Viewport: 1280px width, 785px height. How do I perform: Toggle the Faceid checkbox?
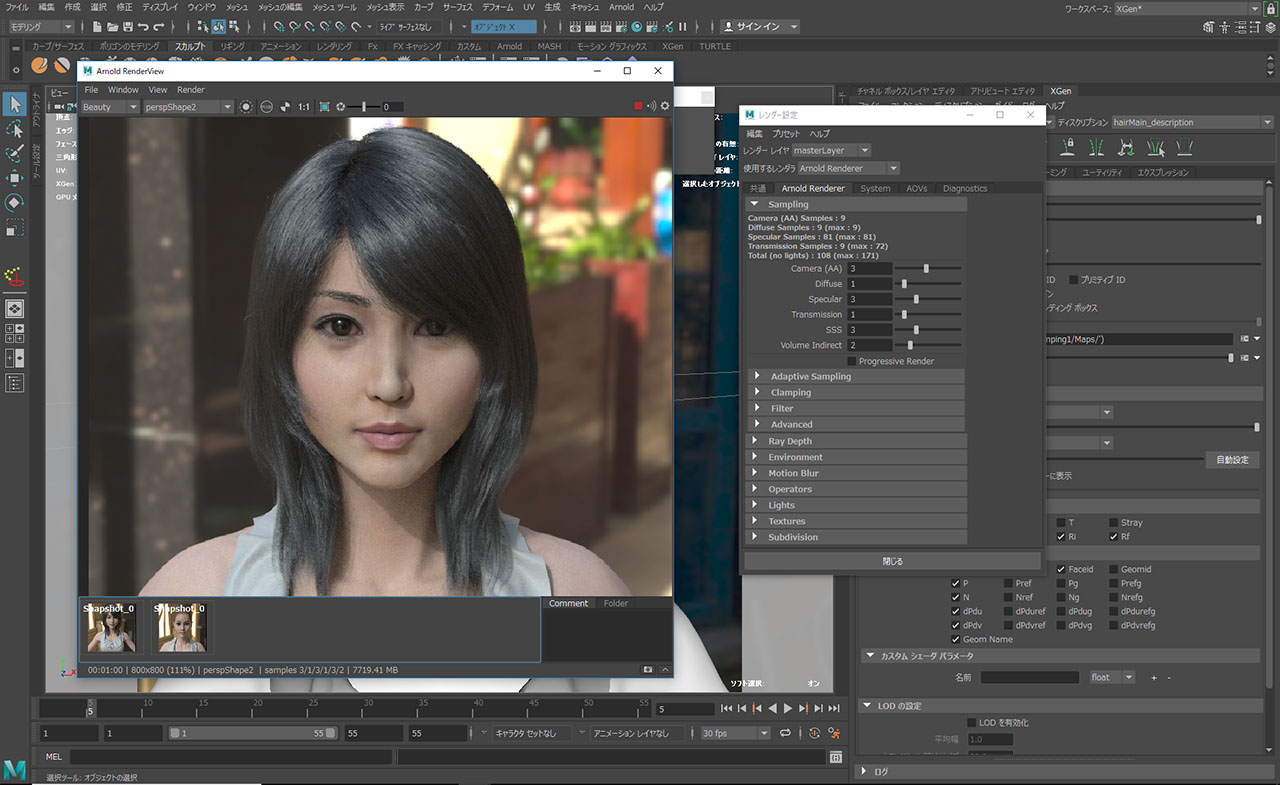(1061, 569)
